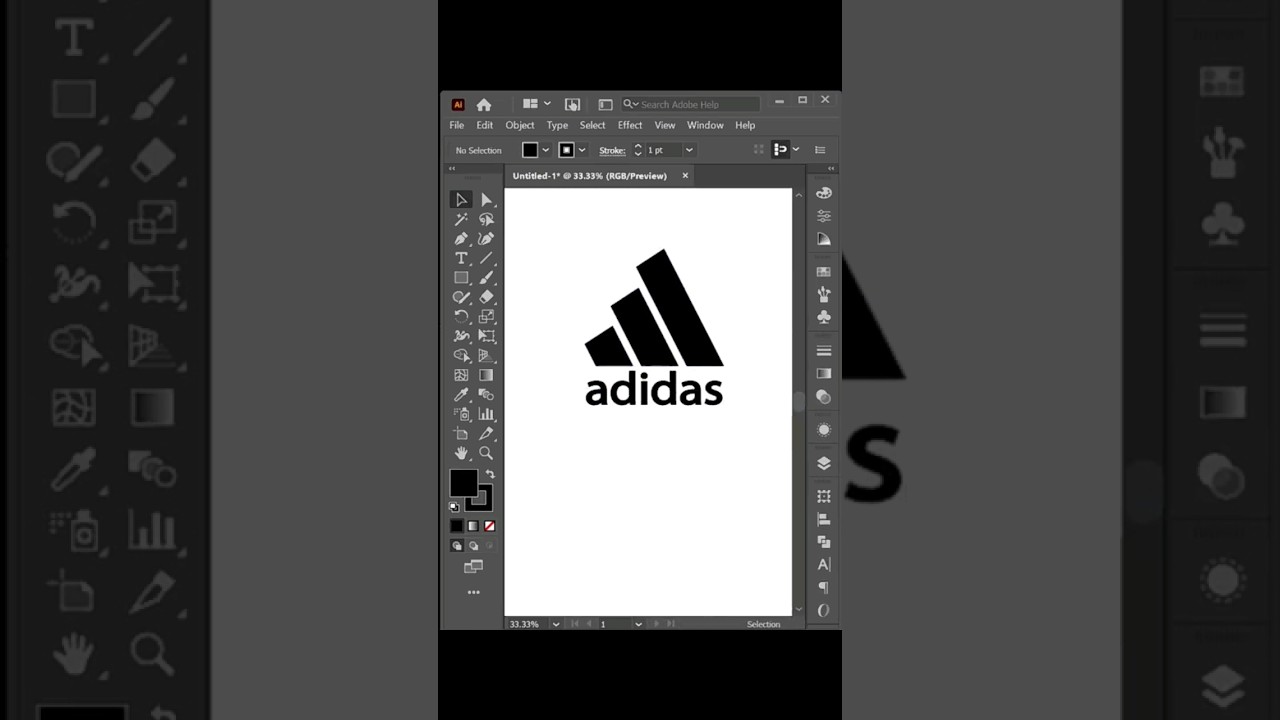Set paint mode to solid Color
The height and width of the screenshot is (720, 1280).
457,526
